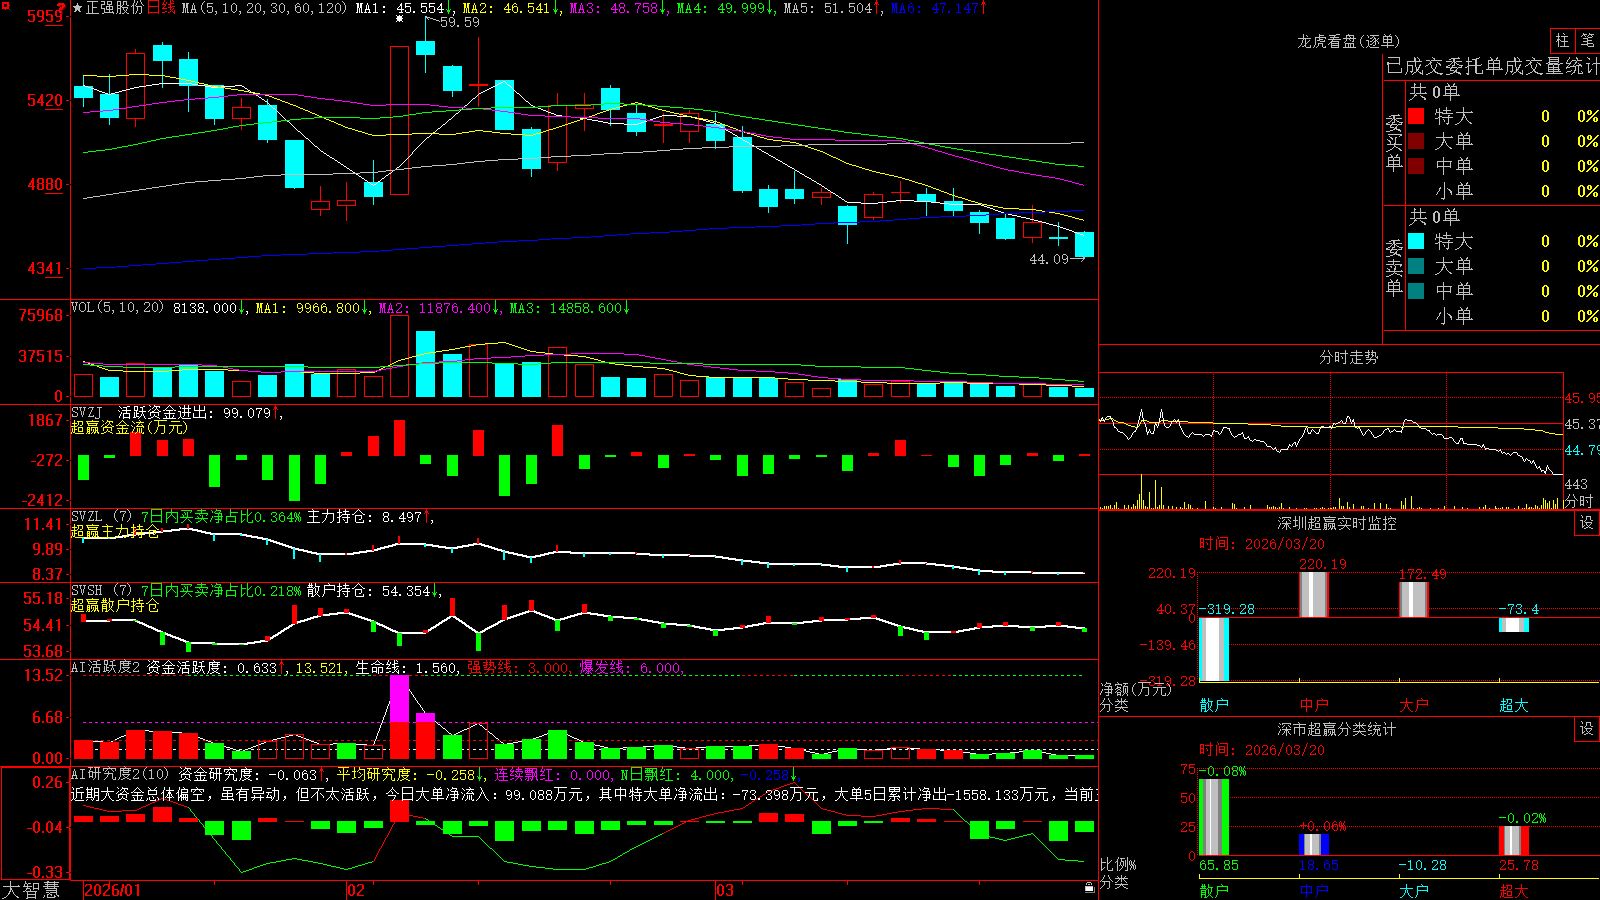Click the 强势线: 3.000 label
The height and width of the screenshot is (900, 1600).
tap(519, 668)
